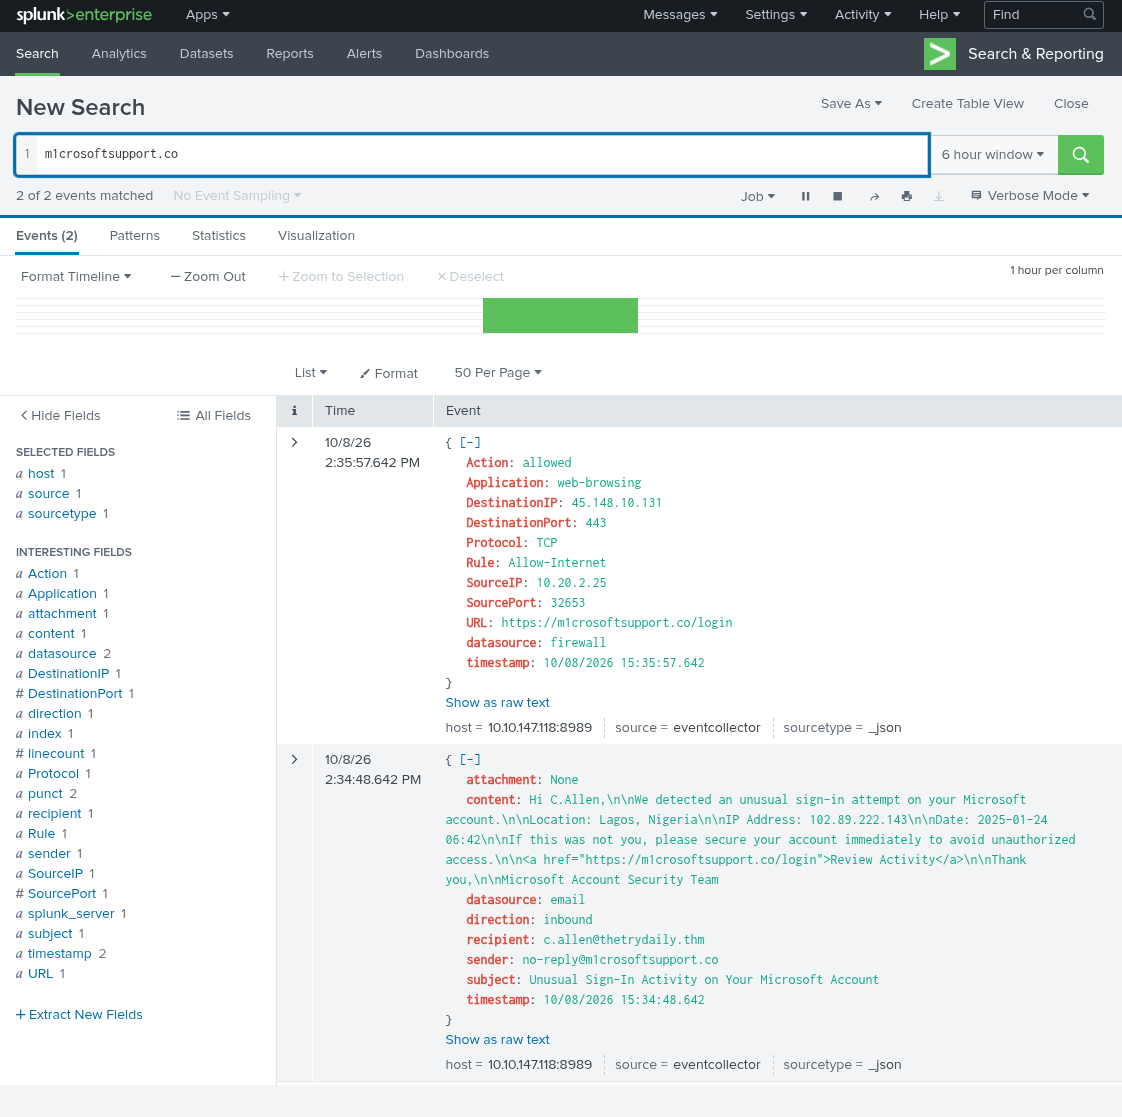Open No Event Sampling dropdown
1122x1117 pixels.
[x=237, y=196]
